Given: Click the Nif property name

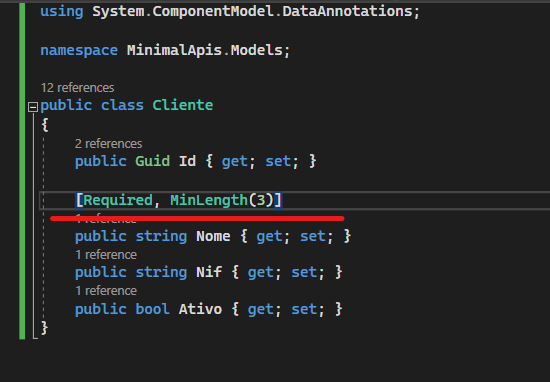Looking at the screenshot, I should pyautogui.click(x=209, y=272).
